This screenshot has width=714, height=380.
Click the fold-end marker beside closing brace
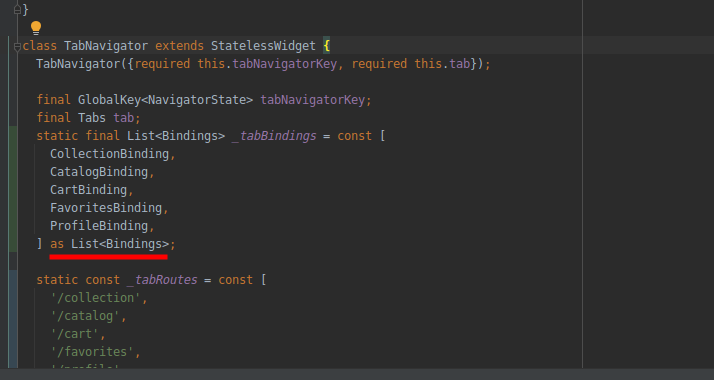click(x=17, y=10)
